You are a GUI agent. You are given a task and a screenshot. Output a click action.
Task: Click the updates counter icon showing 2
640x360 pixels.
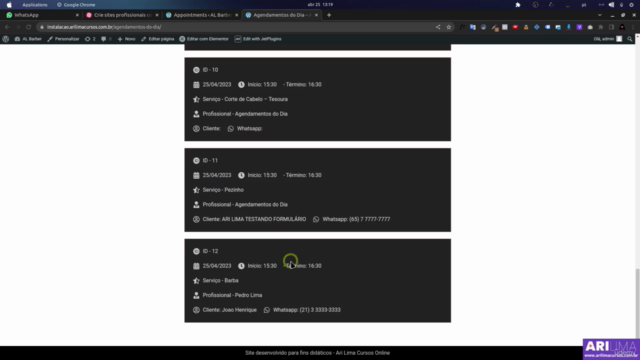point(90,39)
